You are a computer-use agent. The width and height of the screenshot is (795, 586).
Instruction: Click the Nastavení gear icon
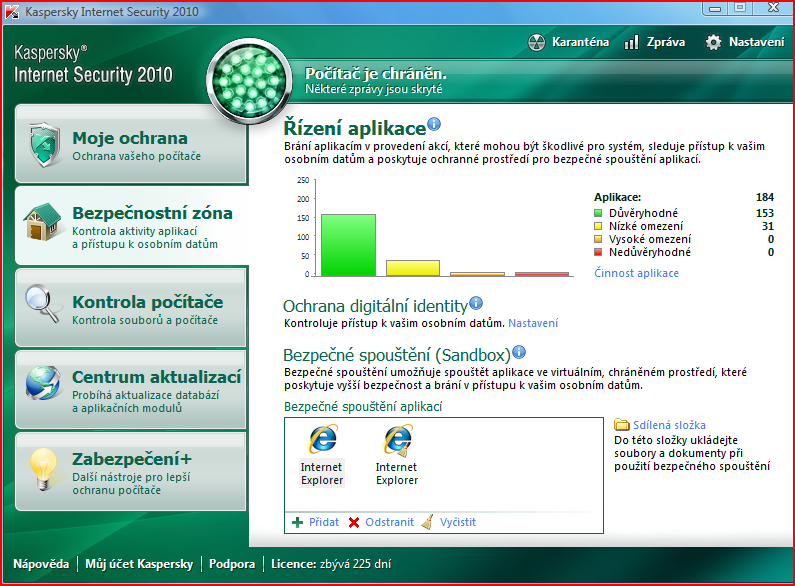[713, 42]
